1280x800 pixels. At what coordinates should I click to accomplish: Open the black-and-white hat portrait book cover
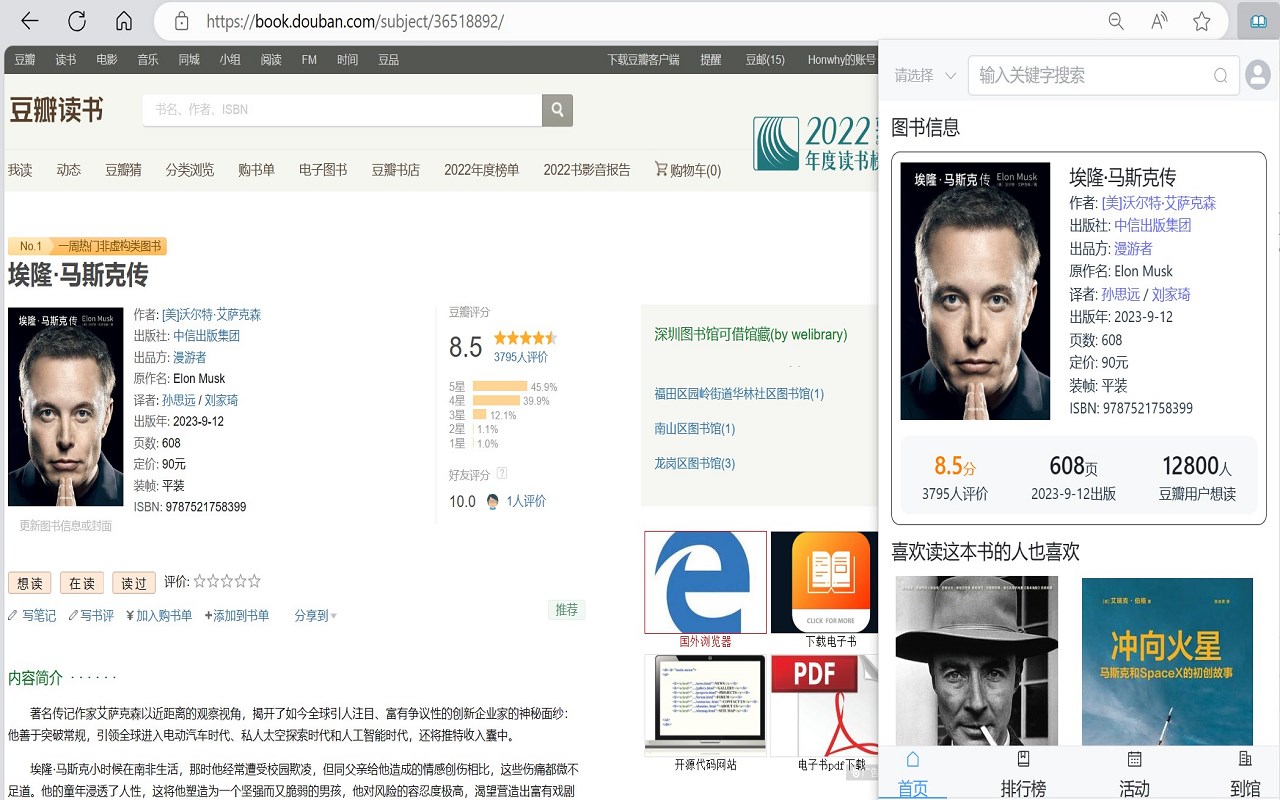[x=976, y=662]
